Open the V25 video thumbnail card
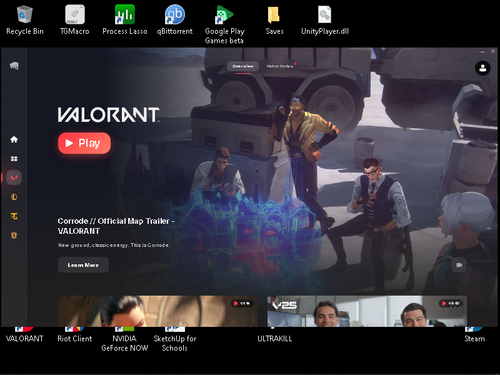This screenshot has height=375, width=500. pyautogui.click(x=367, y=311)
